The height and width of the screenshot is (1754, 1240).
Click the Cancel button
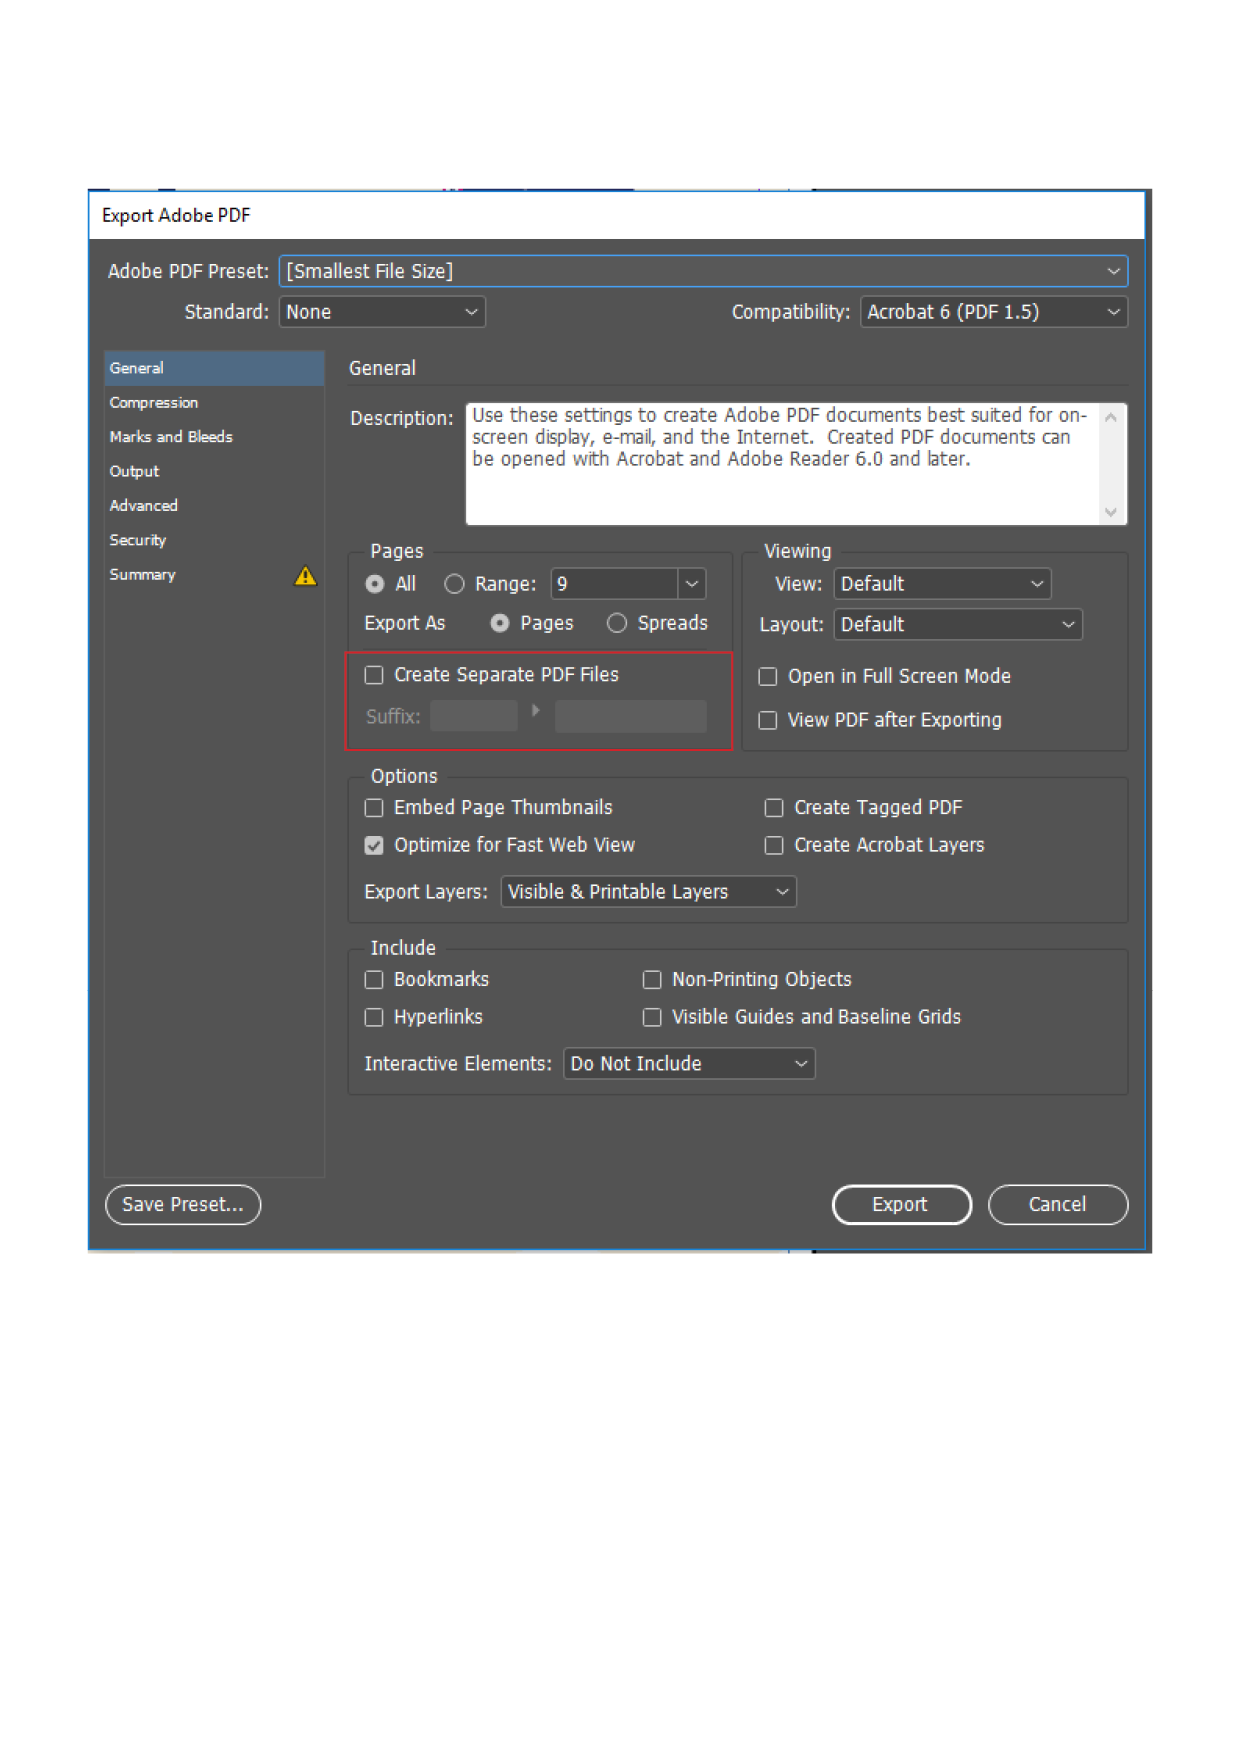1058,1205
